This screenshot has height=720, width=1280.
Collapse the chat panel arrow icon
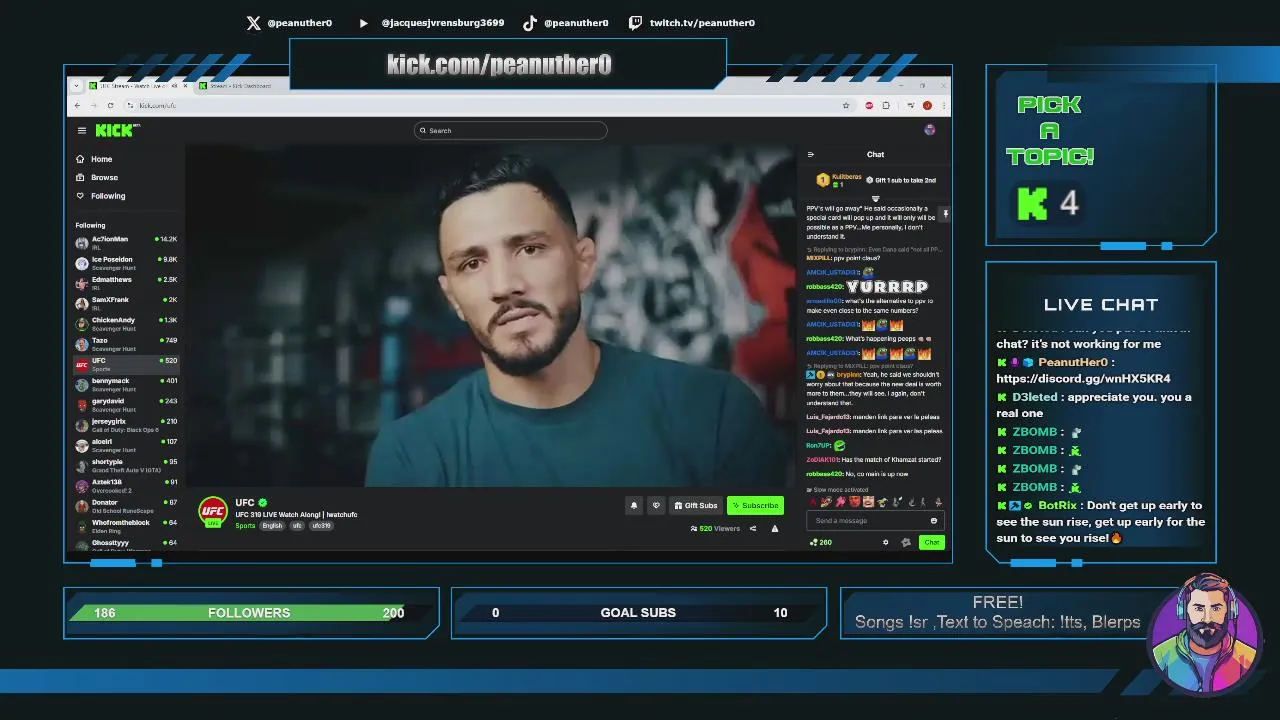(810, 154)
